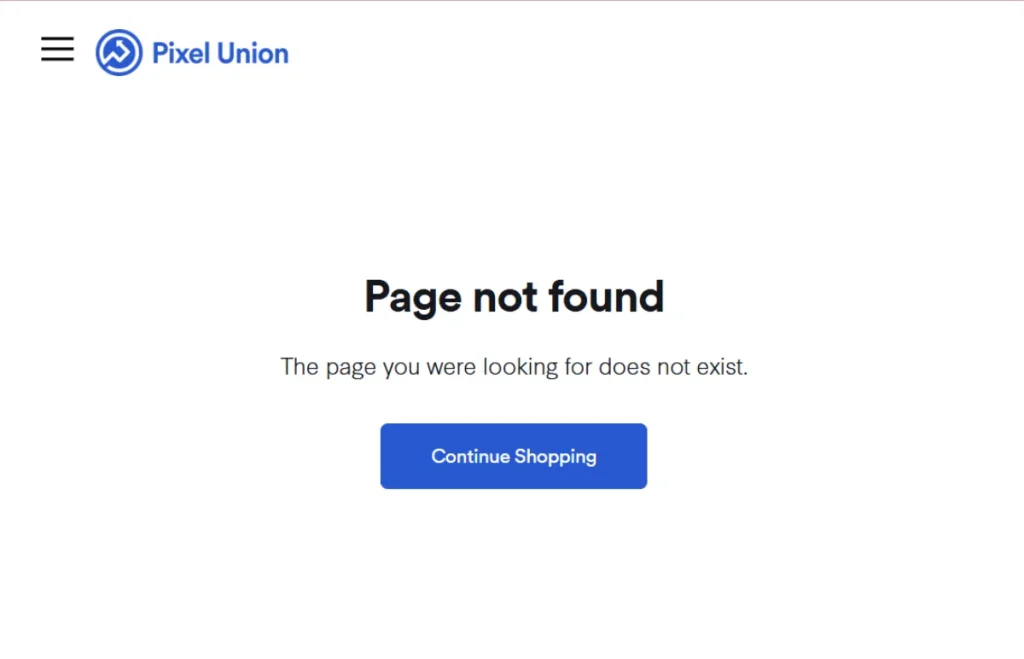Click the word "looking" in the message

[520, 368]
